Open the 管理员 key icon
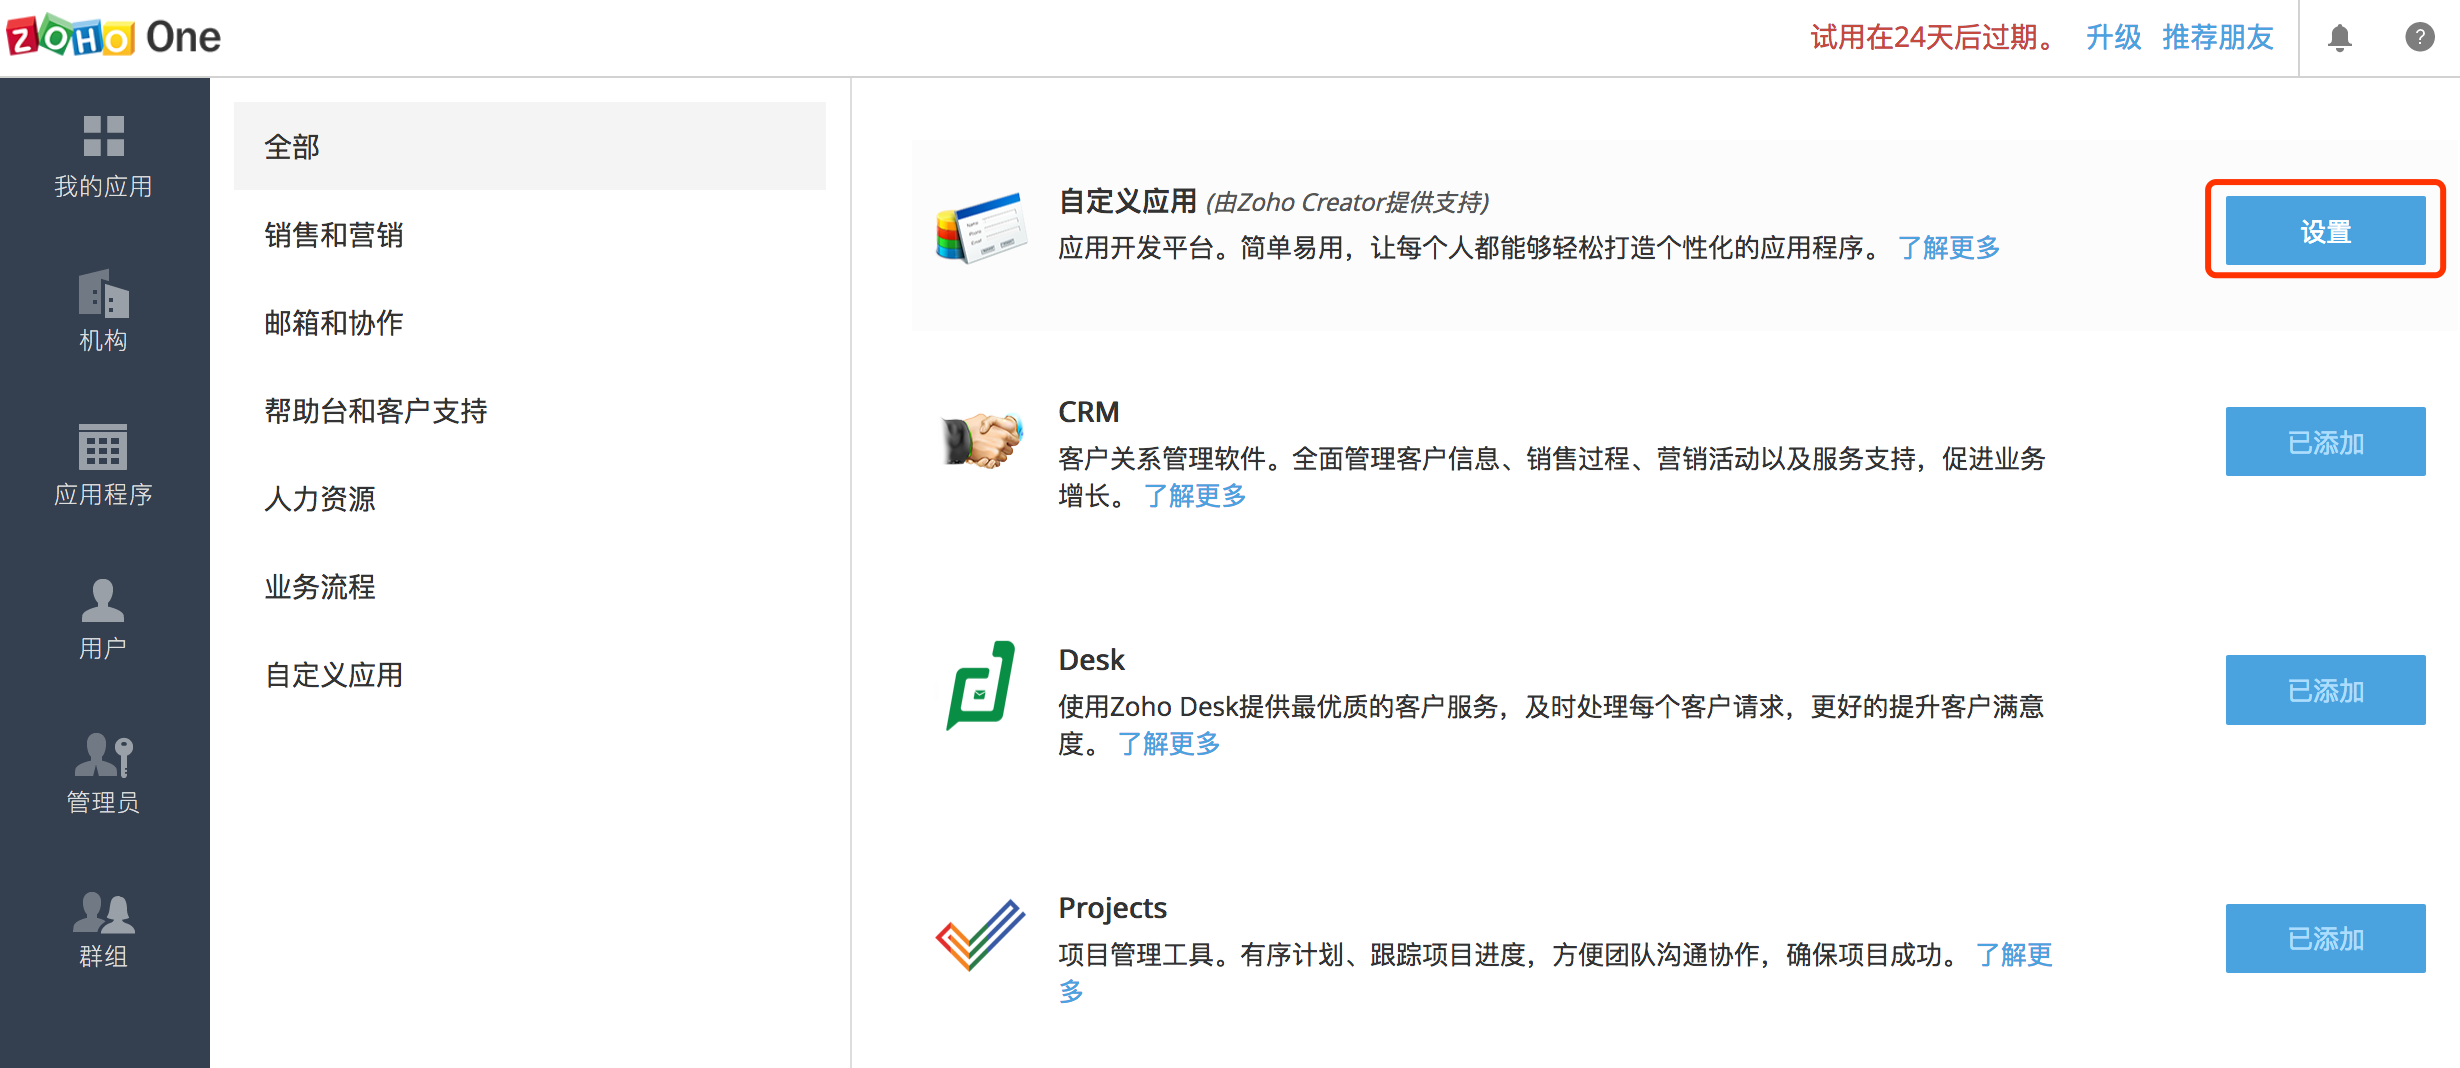 tap(103, 755)
